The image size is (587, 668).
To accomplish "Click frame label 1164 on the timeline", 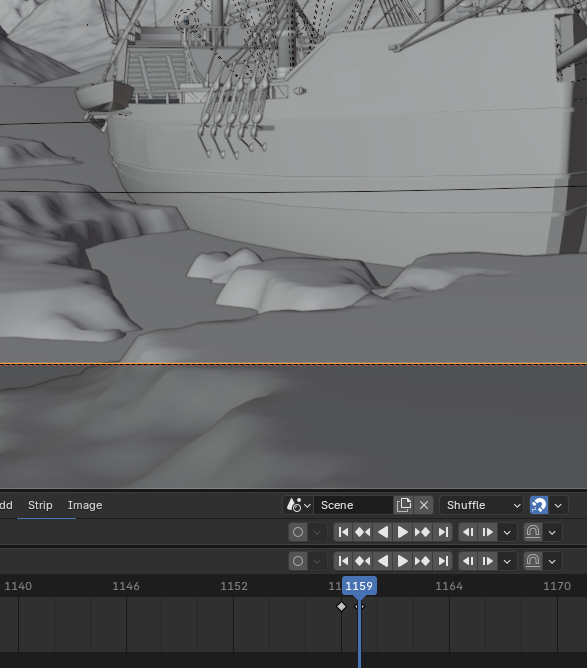I will (x=449, y=586).
